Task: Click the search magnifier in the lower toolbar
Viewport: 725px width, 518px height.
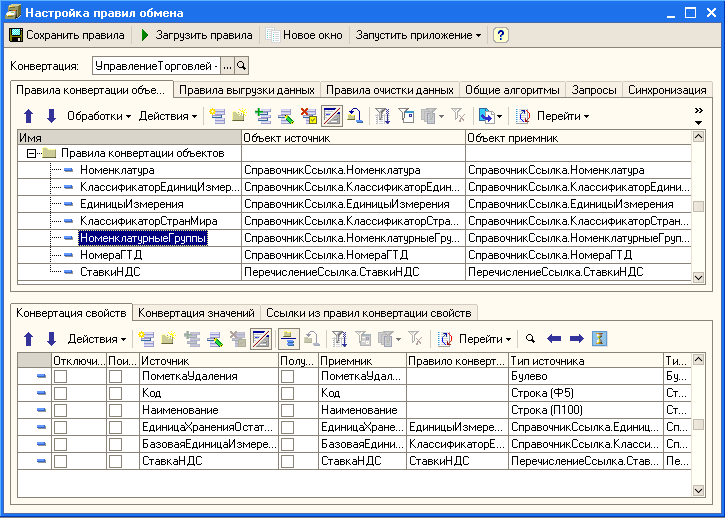Action: 531,339
